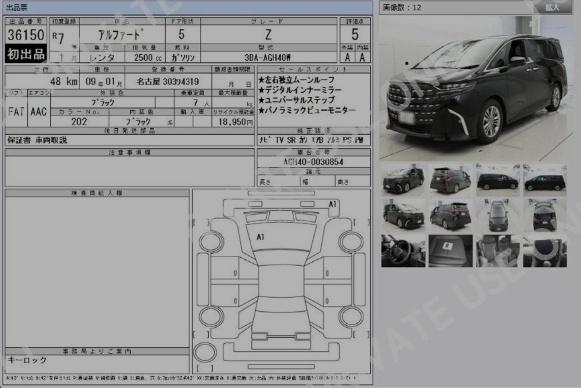The image size is (581, 388).
Task: View the straight-on front view thumbnail
Action: coord(498,215)
